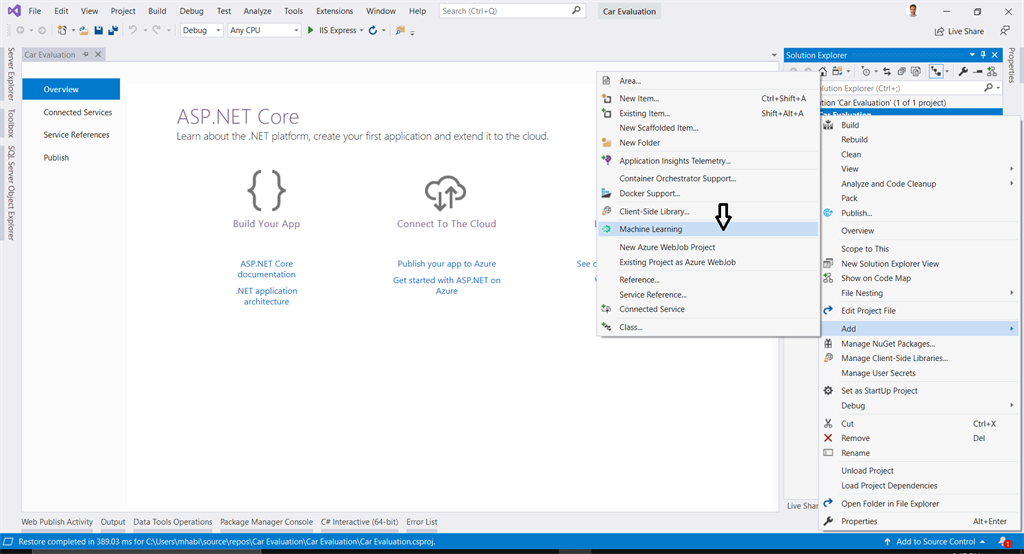Open the Debug configuration dropdown

point(201,30)
